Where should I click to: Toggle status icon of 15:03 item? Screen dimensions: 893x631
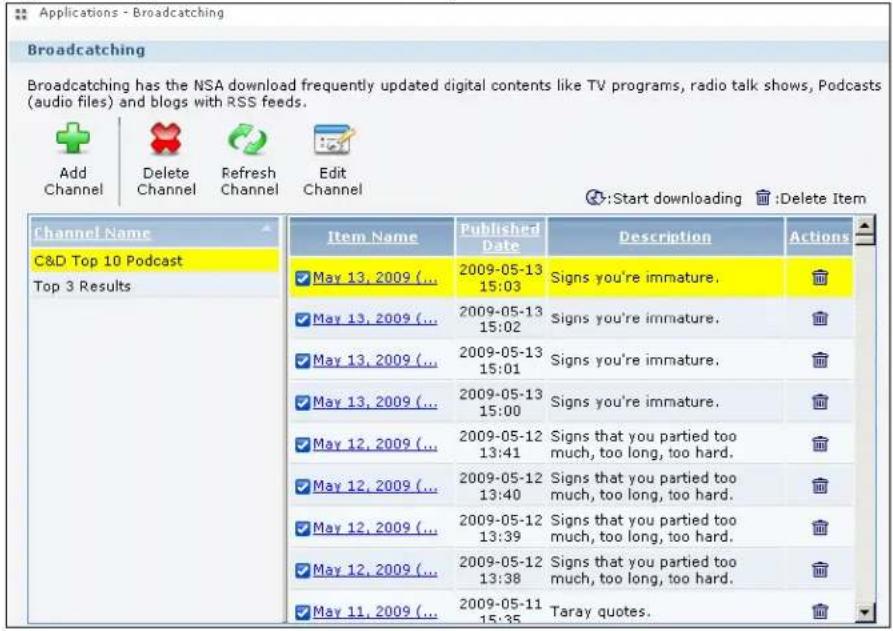point(303,278)
